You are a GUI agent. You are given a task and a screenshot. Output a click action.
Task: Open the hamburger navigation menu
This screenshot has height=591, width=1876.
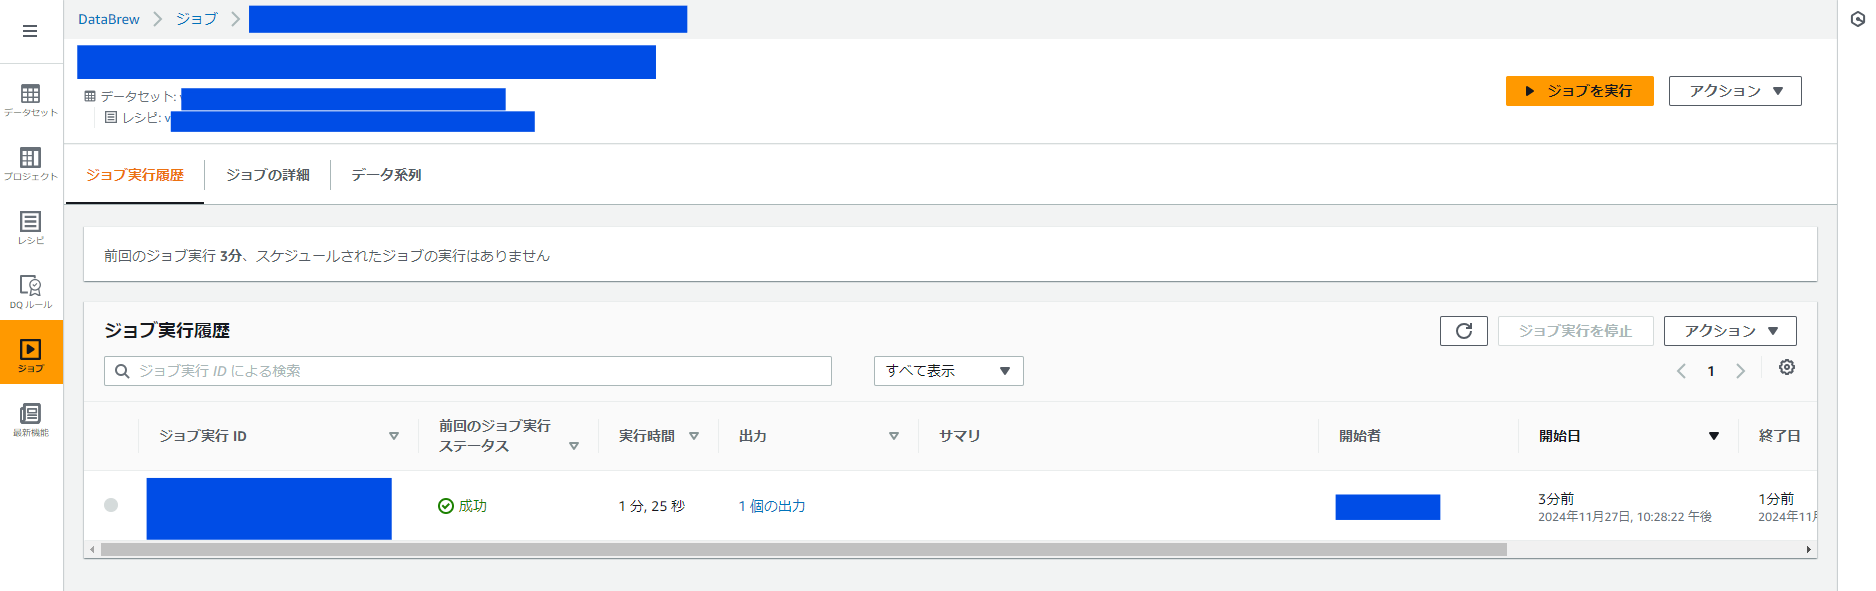coord(30,31)
